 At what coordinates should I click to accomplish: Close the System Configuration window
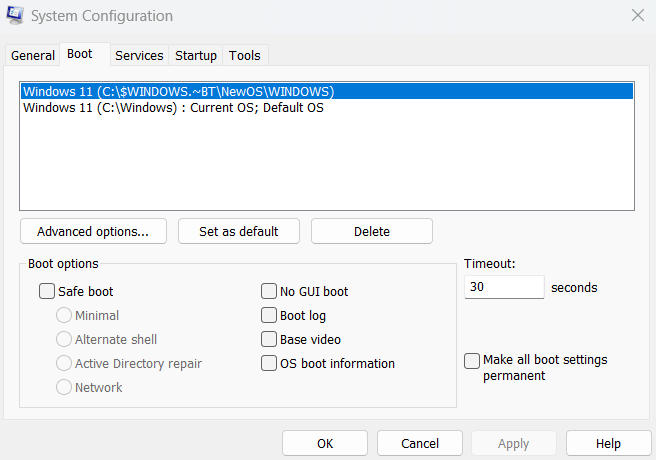(x=638, y=15)
